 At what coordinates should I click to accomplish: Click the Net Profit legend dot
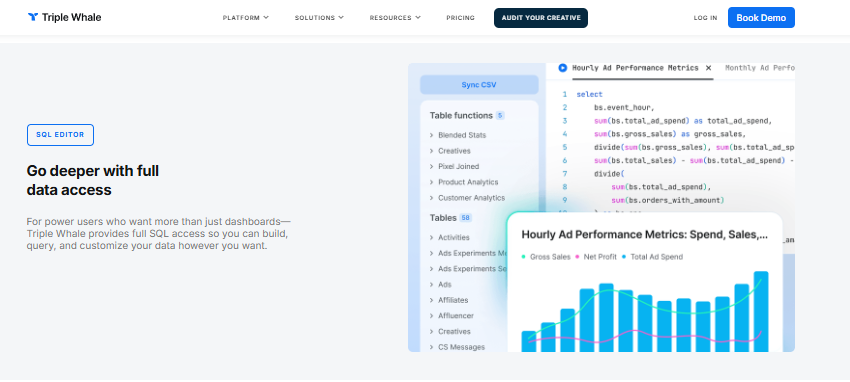577,257
